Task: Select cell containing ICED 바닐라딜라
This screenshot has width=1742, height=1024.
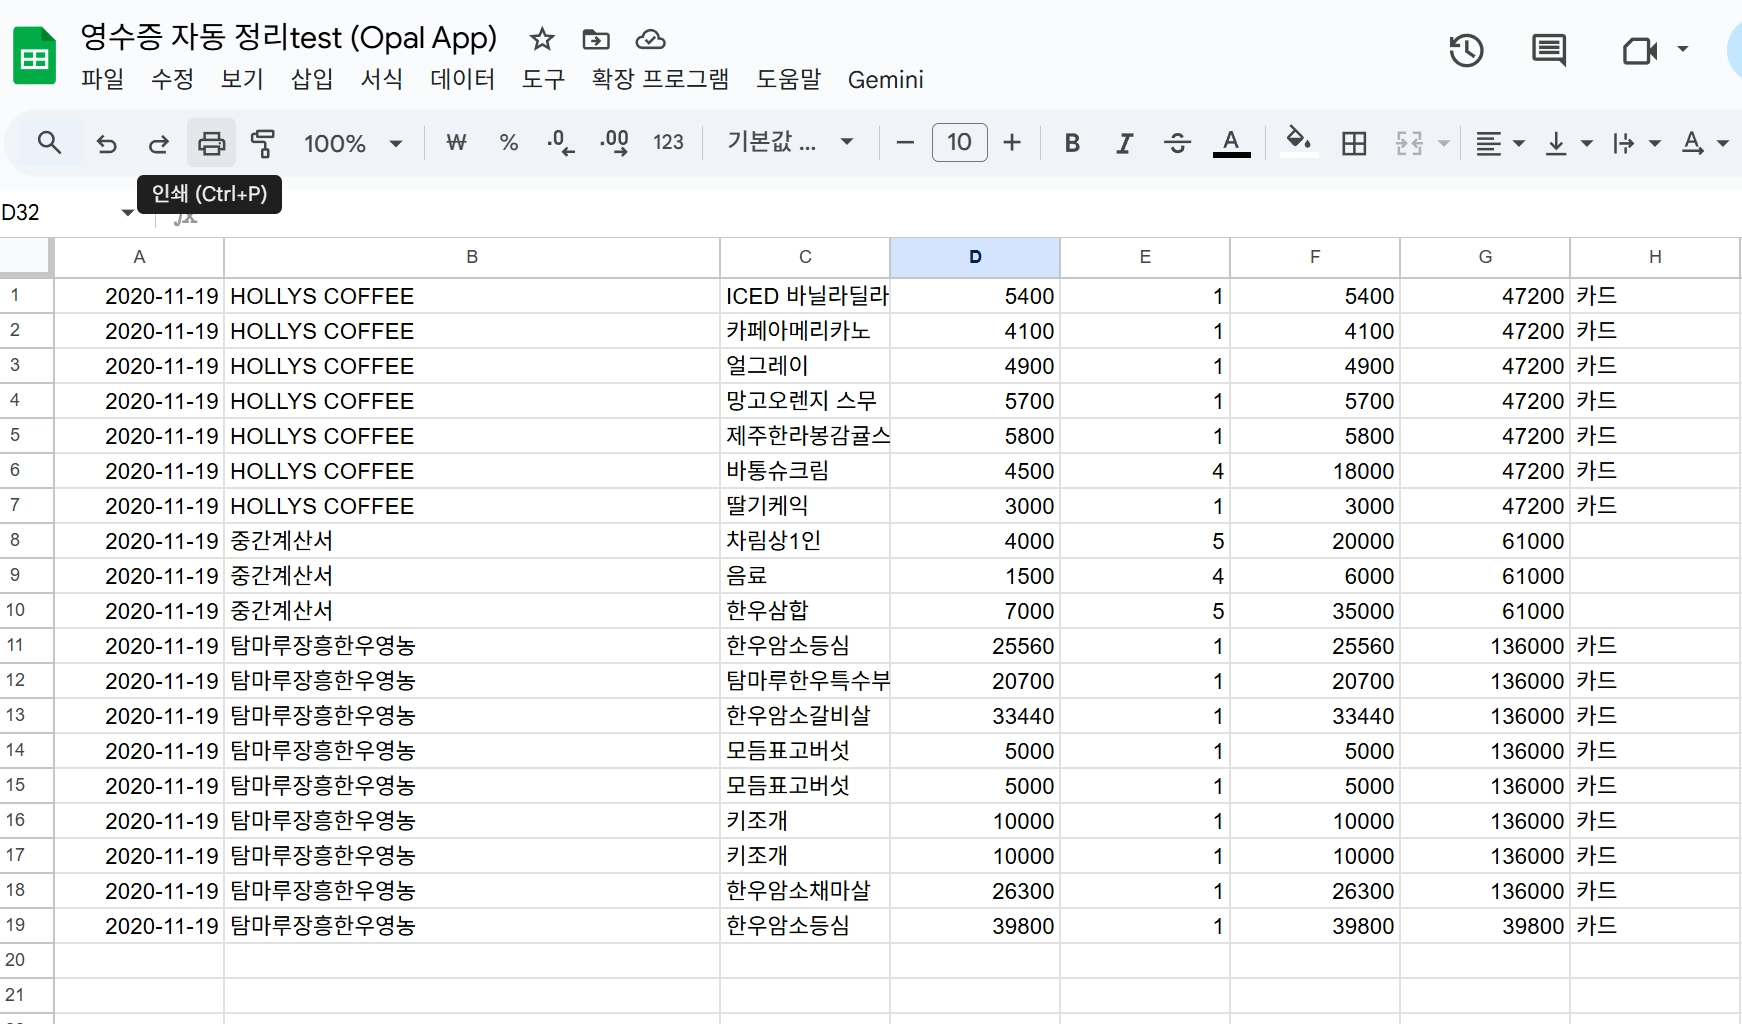Action: (805, 296)
